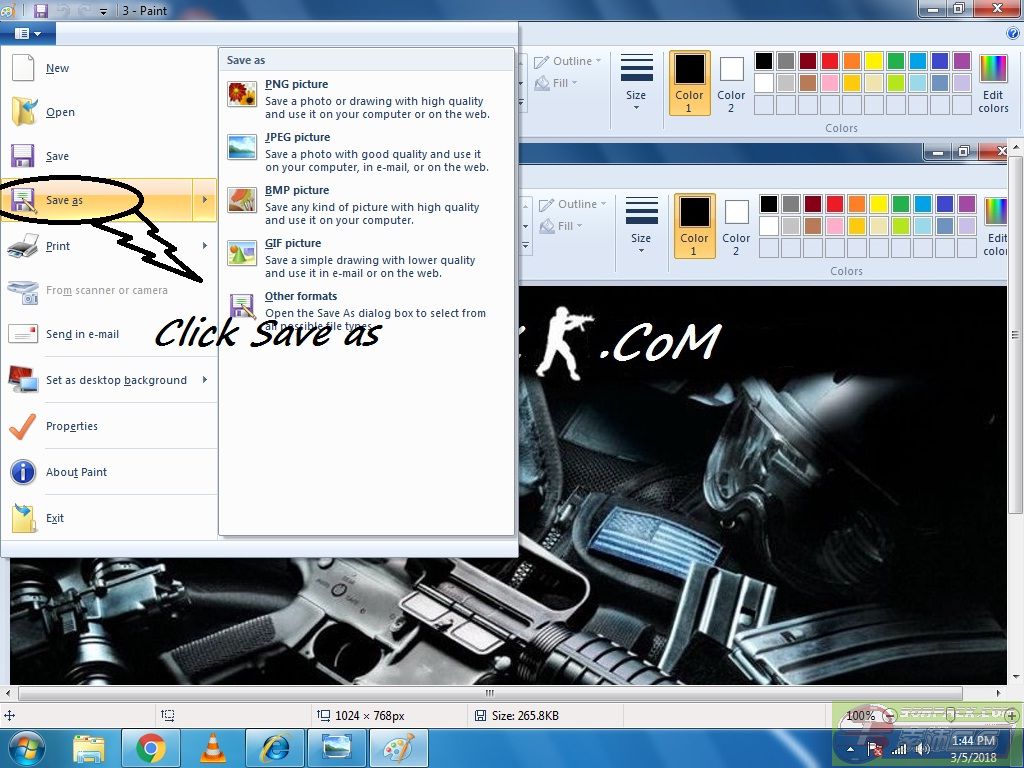Click the About Paint info icon
Image resolution: width=1024 pixels, height=768 pixels.
click(x=24, y=472)
